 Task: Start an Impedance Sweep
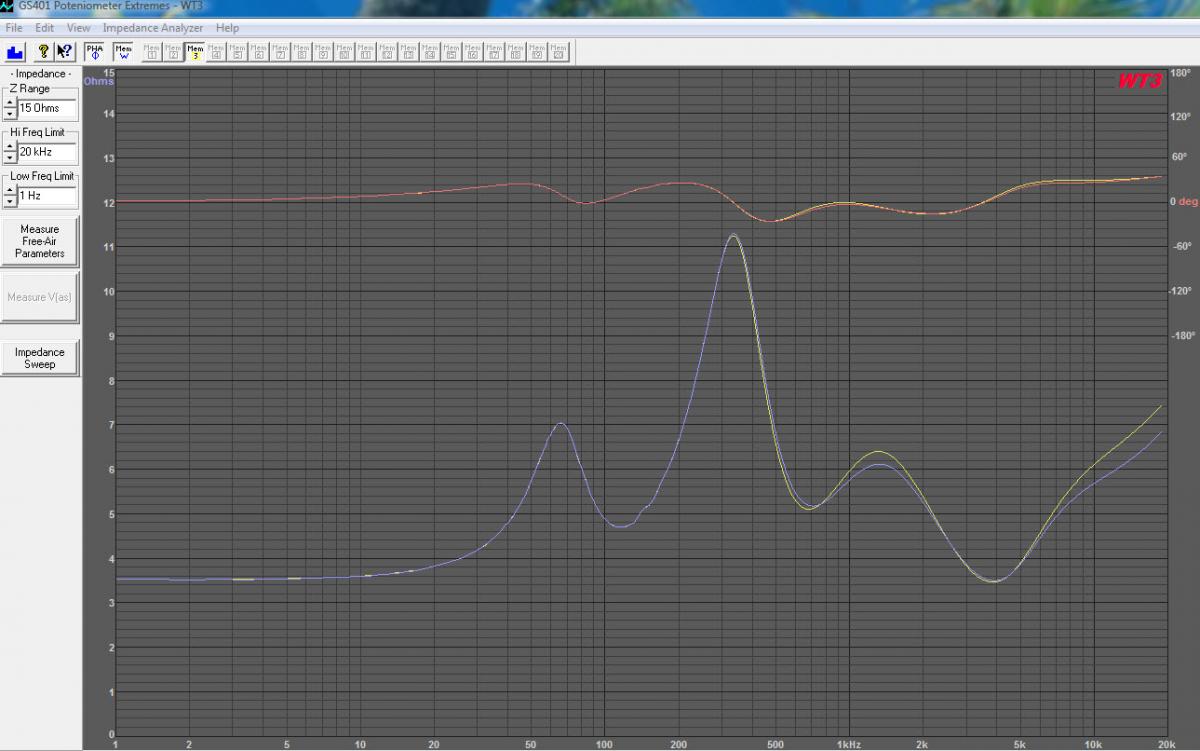tap(40, 359)
